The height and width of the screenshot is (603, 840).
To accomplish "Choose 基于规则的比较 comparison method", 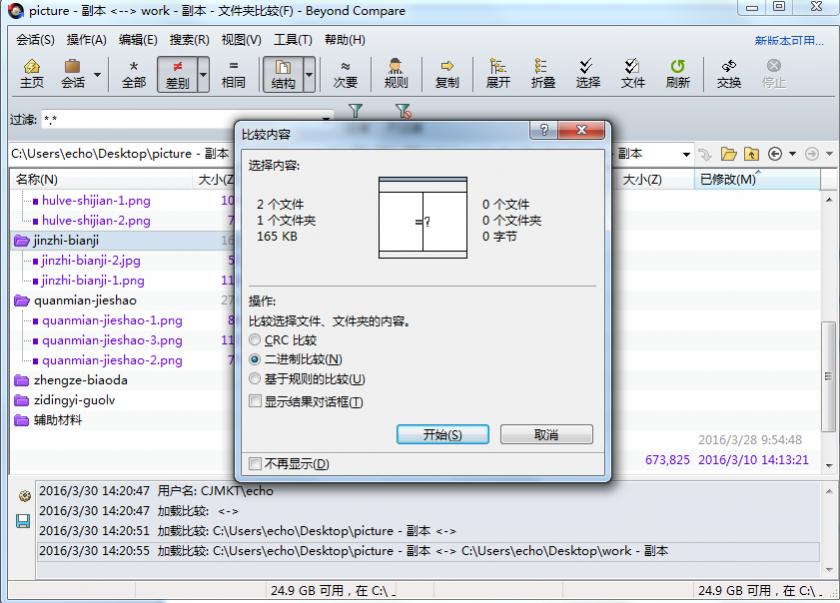I will click(x=256, y=379).
